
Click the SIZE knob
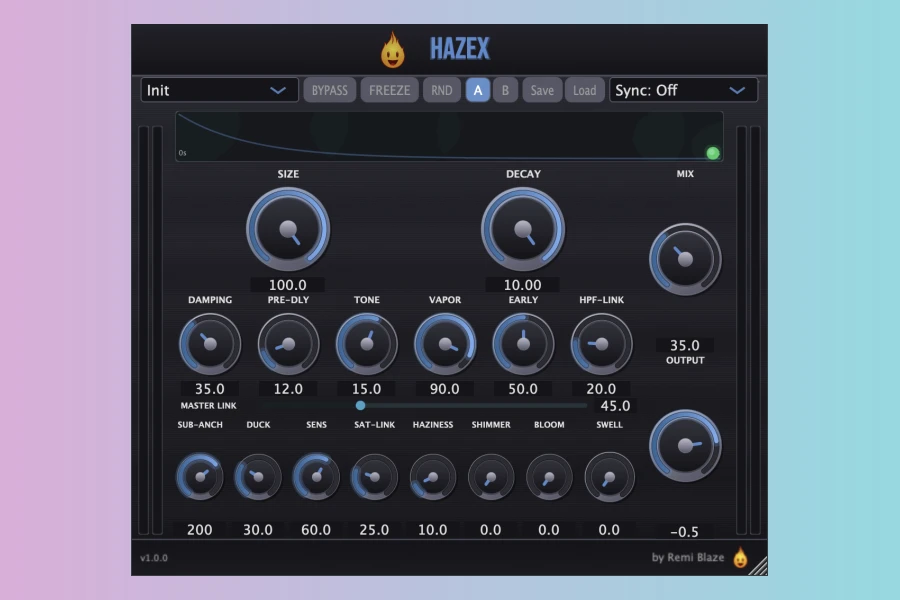tap(288, 229)
